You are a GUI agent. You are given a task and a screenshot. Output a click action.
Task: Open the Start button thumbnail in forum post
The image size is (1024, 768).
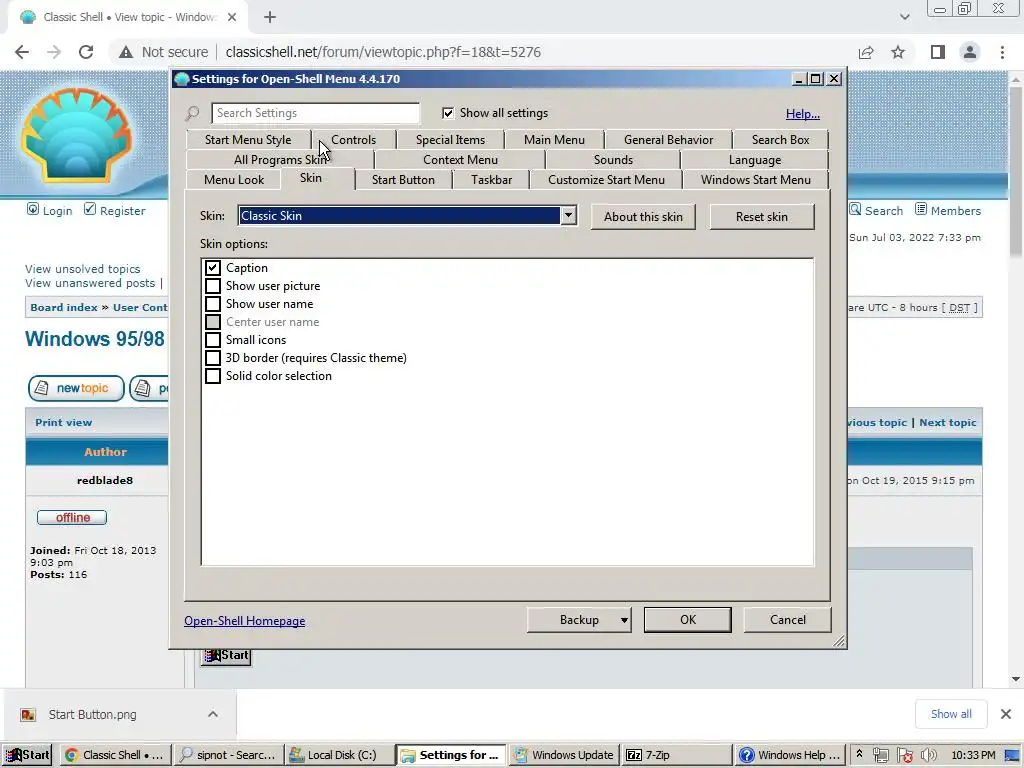click(x=226, y=655)
